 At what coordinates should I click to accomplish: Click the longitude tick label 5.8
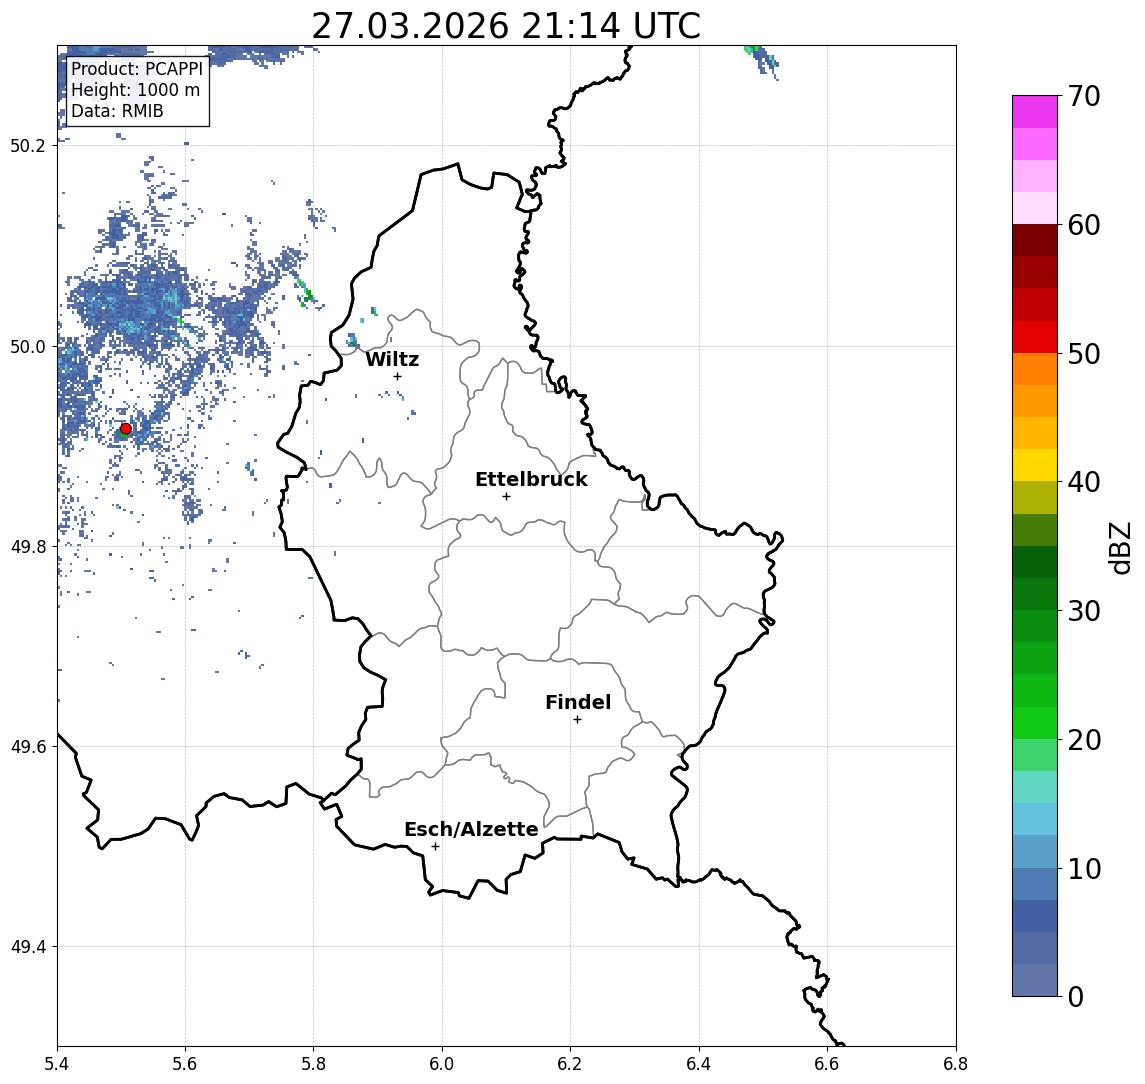pos(313,1064)
